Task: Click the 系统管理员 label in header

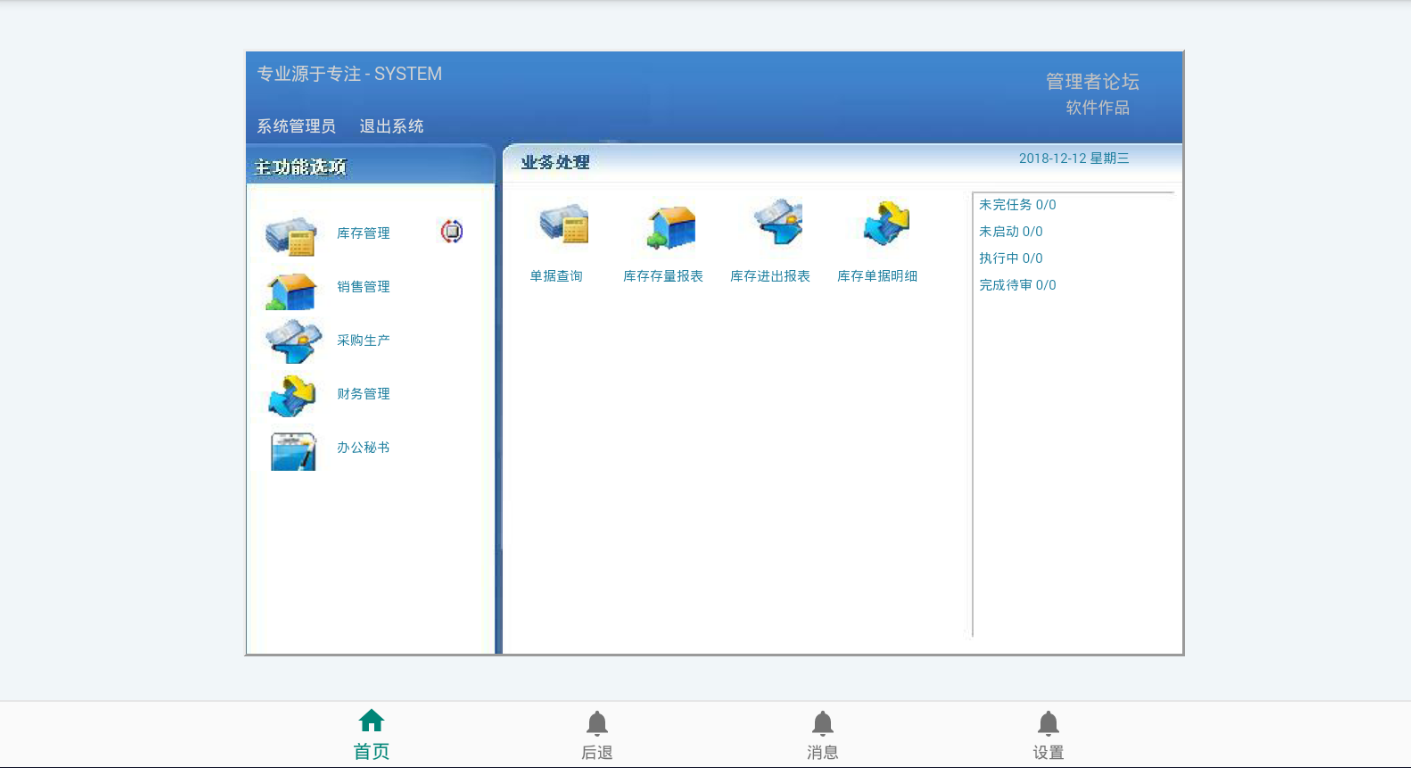Action: click(x=296, y=126)
